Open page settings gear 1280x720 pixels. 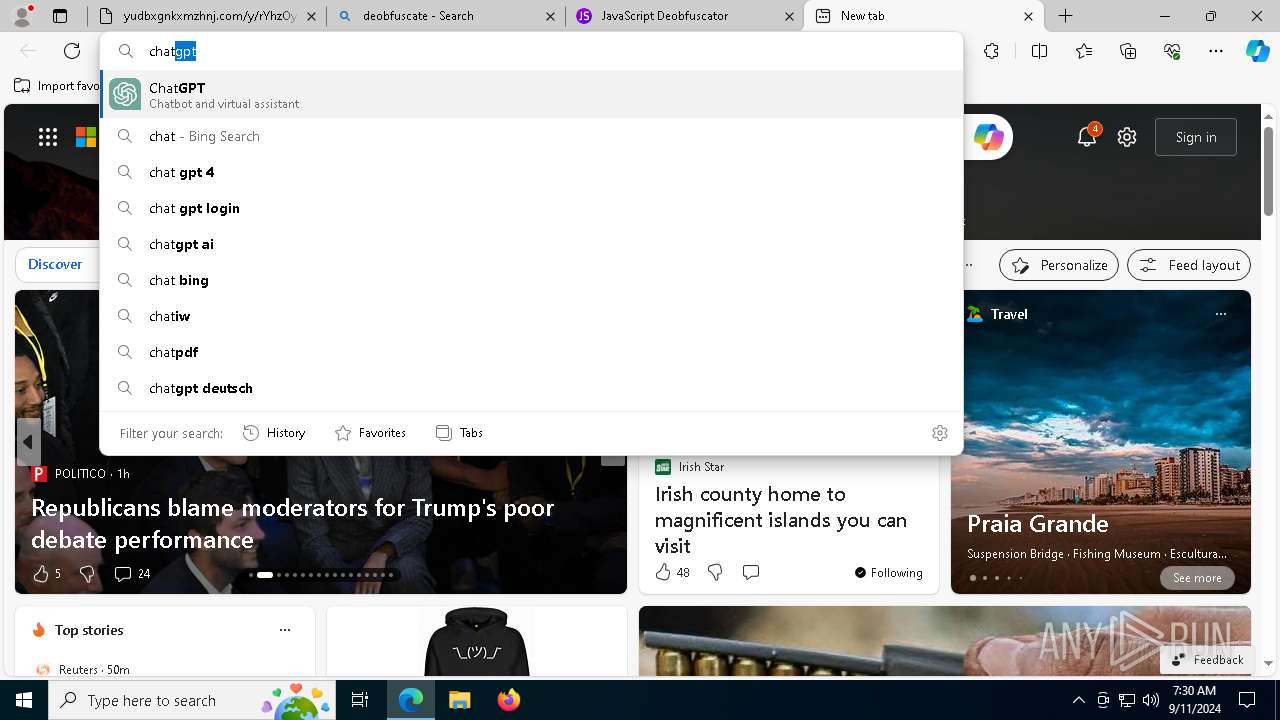point(1127,137)
